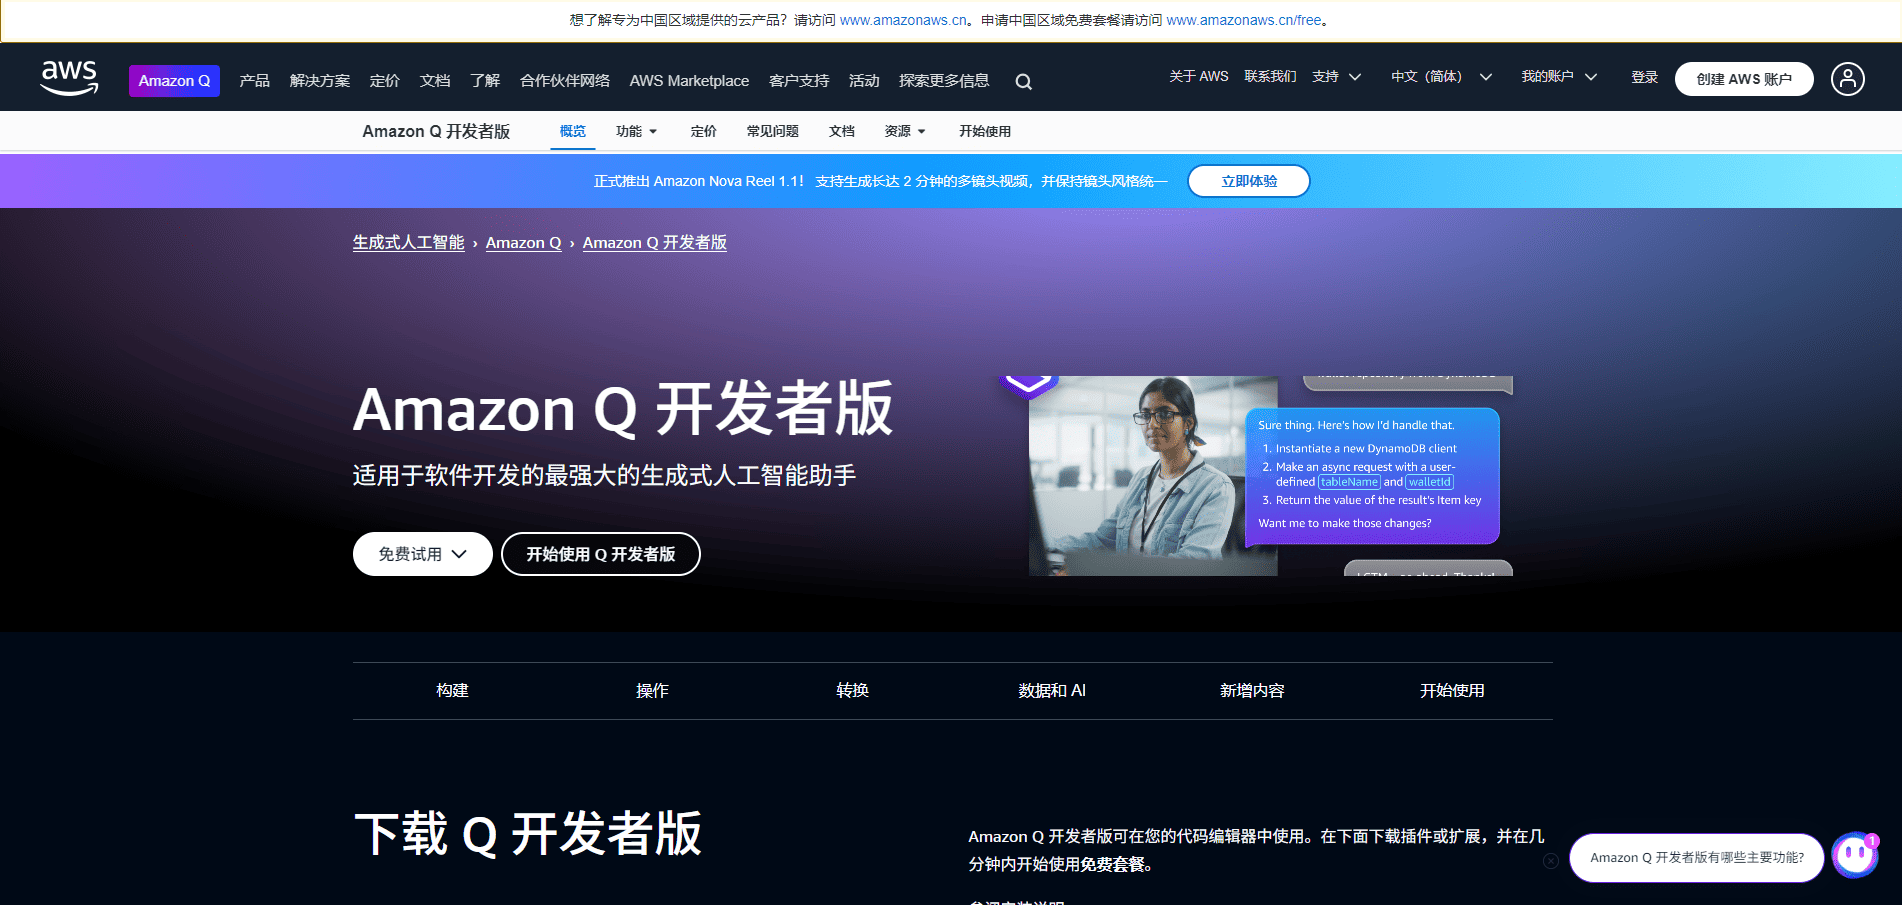Click the www.amazonaws.cn link

coord(903,20)
